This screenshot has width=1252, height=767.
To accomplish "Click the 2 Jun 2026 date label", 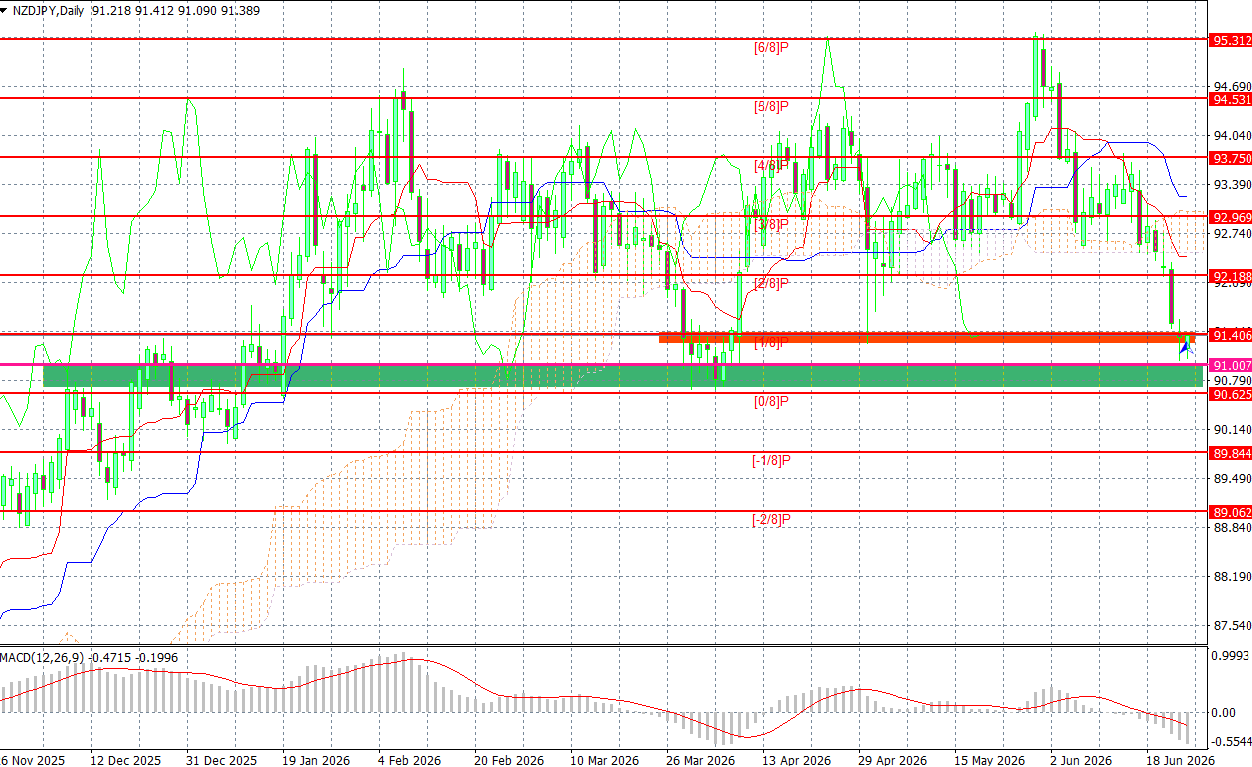I will pyautogui.click(x=1082, y=760).
